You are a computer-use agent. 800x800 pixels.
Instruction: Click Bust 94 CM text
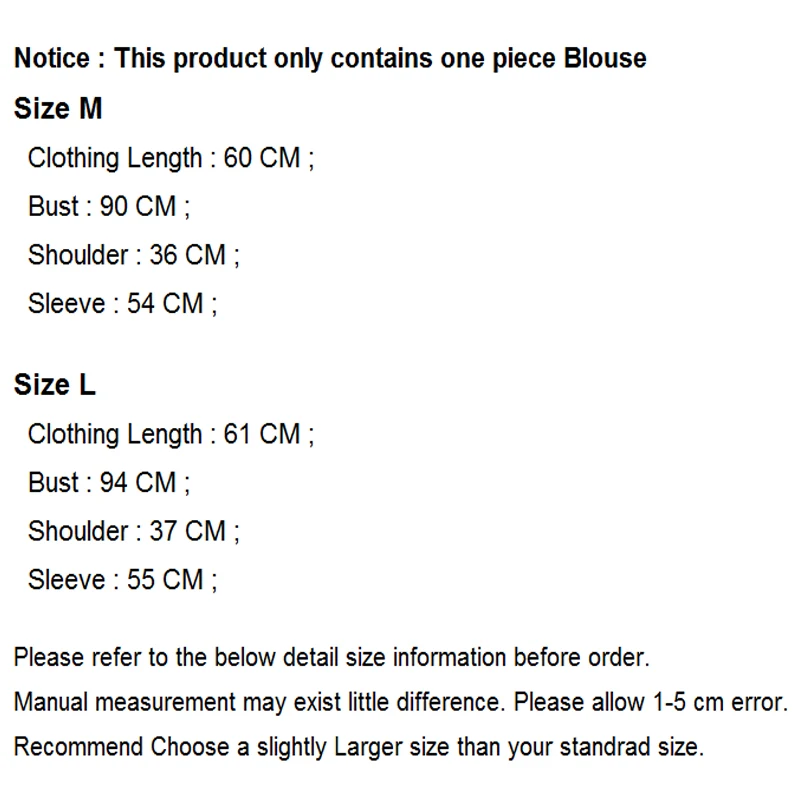coord(108,482)
